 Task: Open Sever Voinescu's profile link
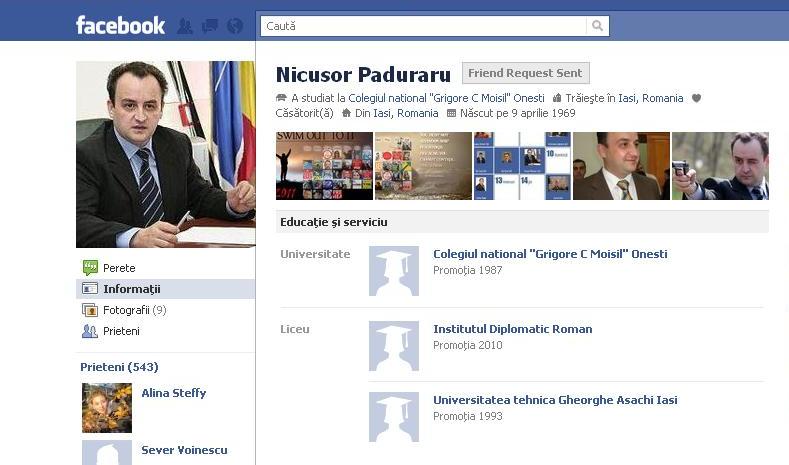184,450
